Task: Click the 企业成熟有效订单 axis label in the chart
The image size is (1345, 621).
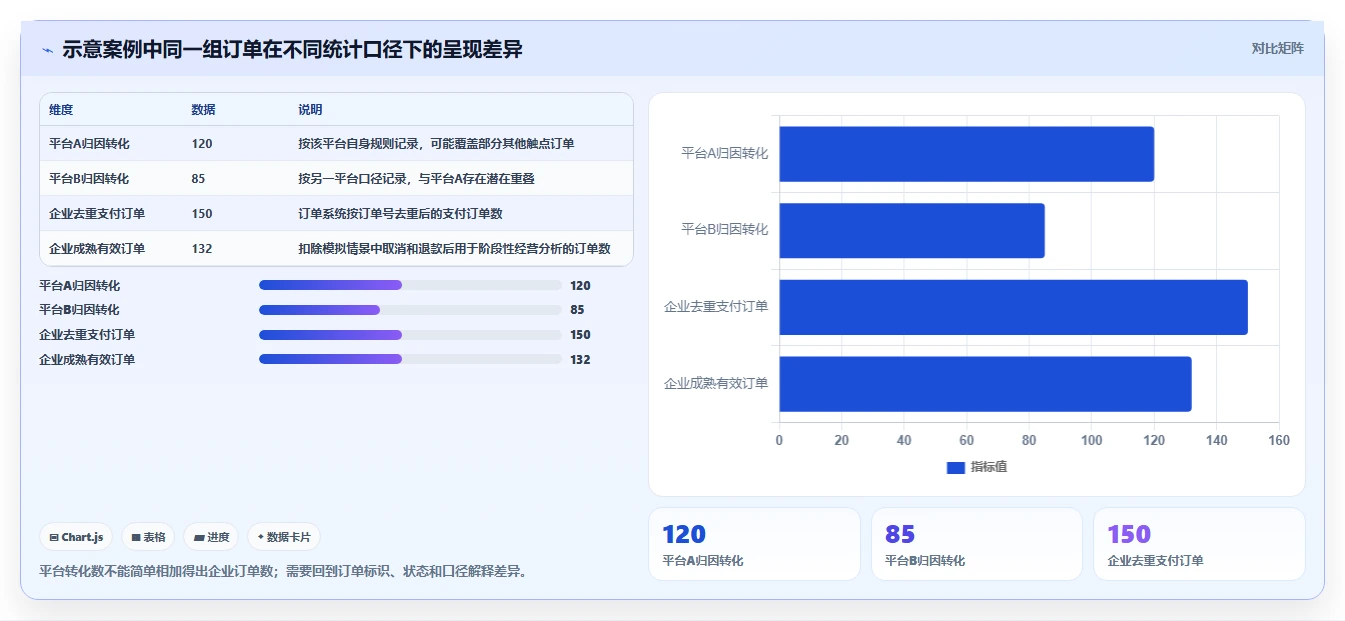Action: pyautogui.click(x=716, y=383)
